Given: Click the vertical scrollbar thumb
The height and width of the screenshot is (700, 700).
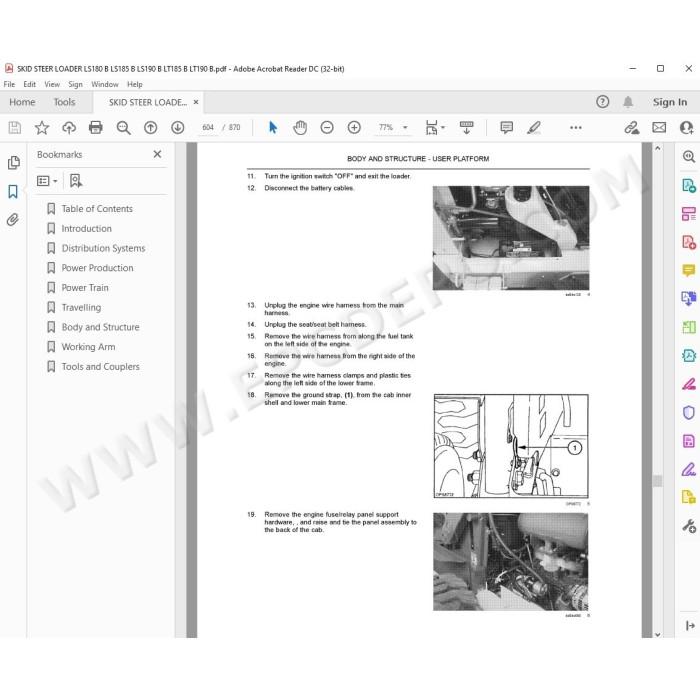Looking at the screenshot, I should tap(658, 481).
